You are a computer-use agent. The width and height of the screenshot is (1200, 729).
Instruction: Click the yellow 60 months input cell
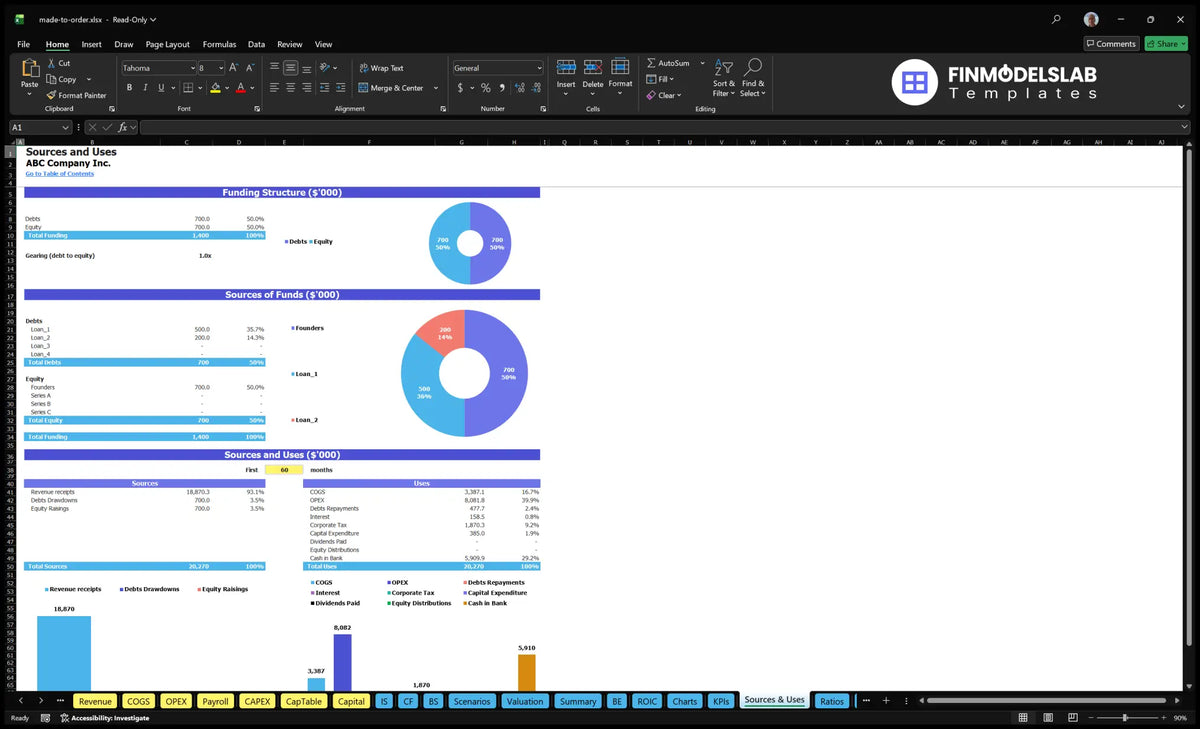284,469
